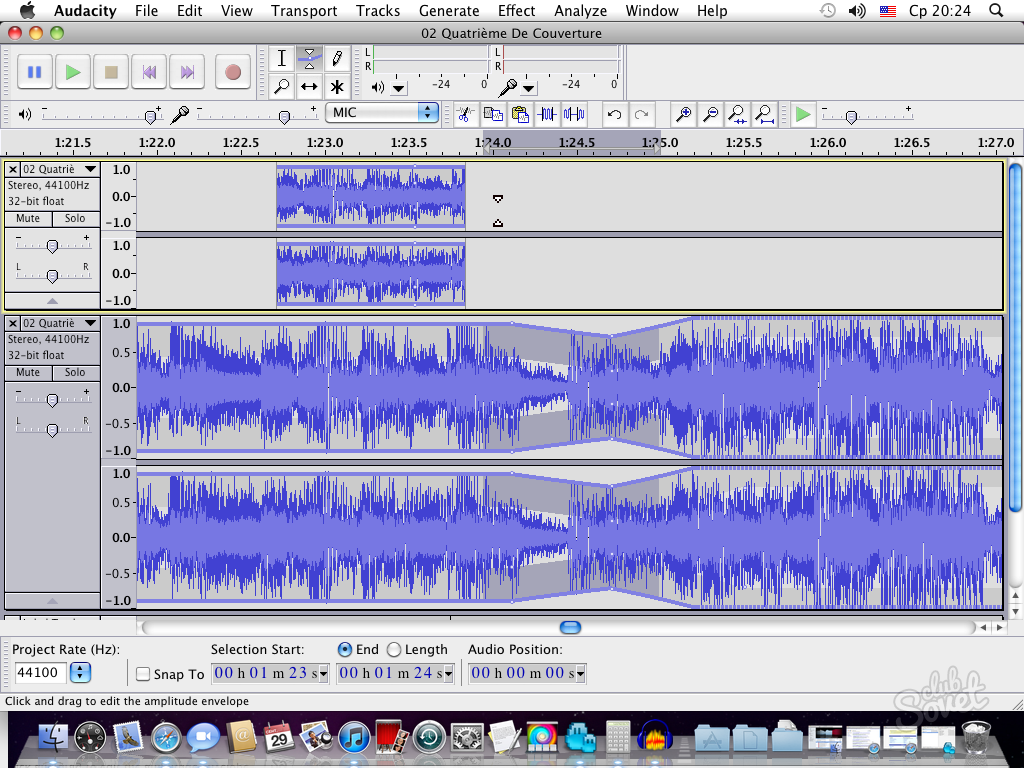Click the Silence audio icon
This screenshot has width=1024, height=768.
[x=574, y=115]
